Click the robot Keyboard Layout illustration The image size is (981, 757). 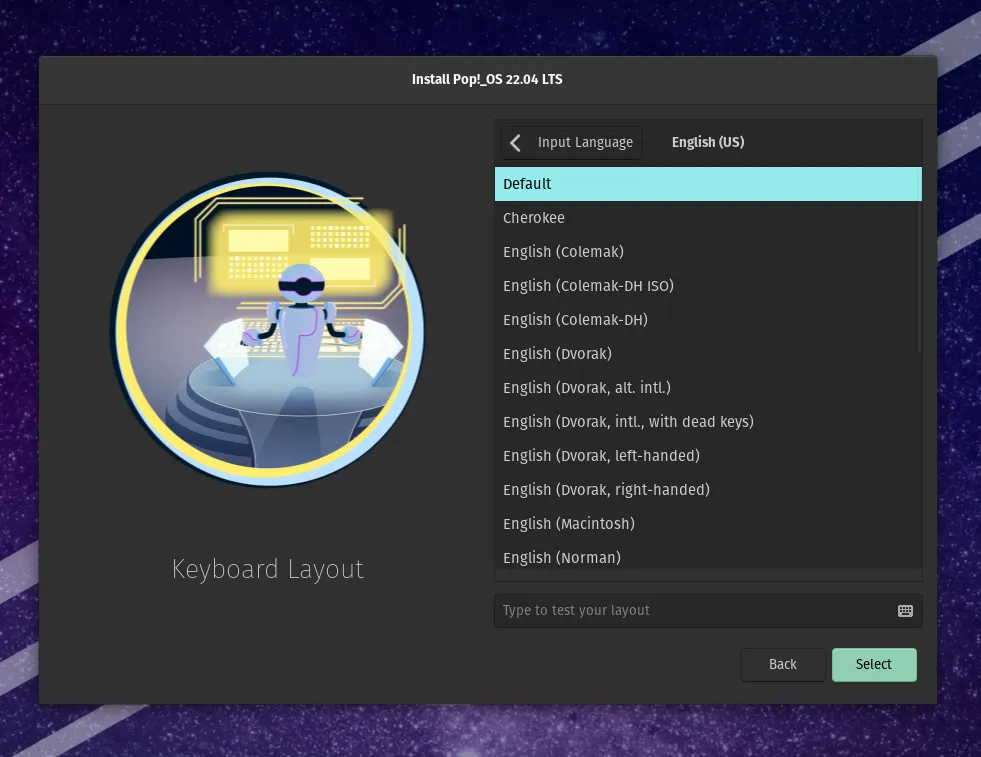267,330
